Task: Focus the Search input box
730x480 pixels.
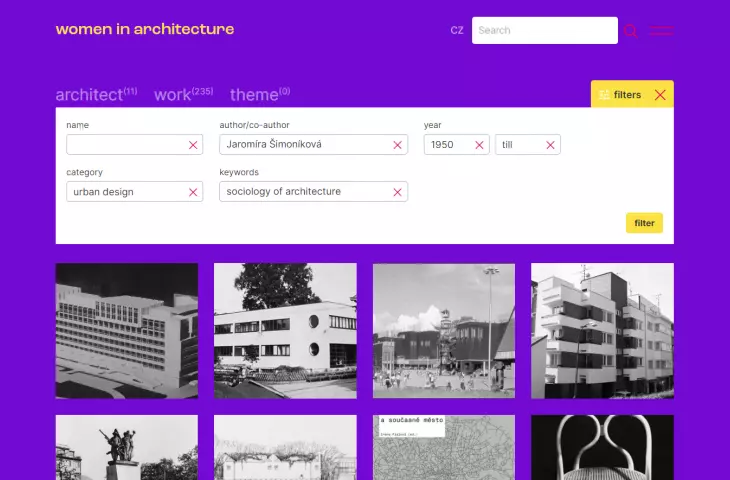Action: coord(545,31)
